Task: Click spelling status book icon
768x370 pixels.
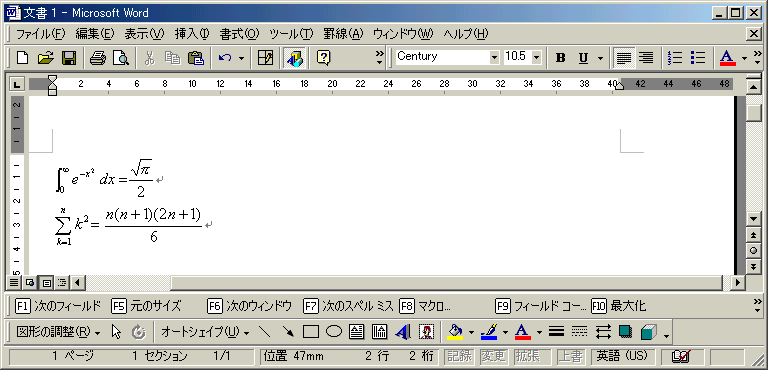Action: click(x=681, y=356)
